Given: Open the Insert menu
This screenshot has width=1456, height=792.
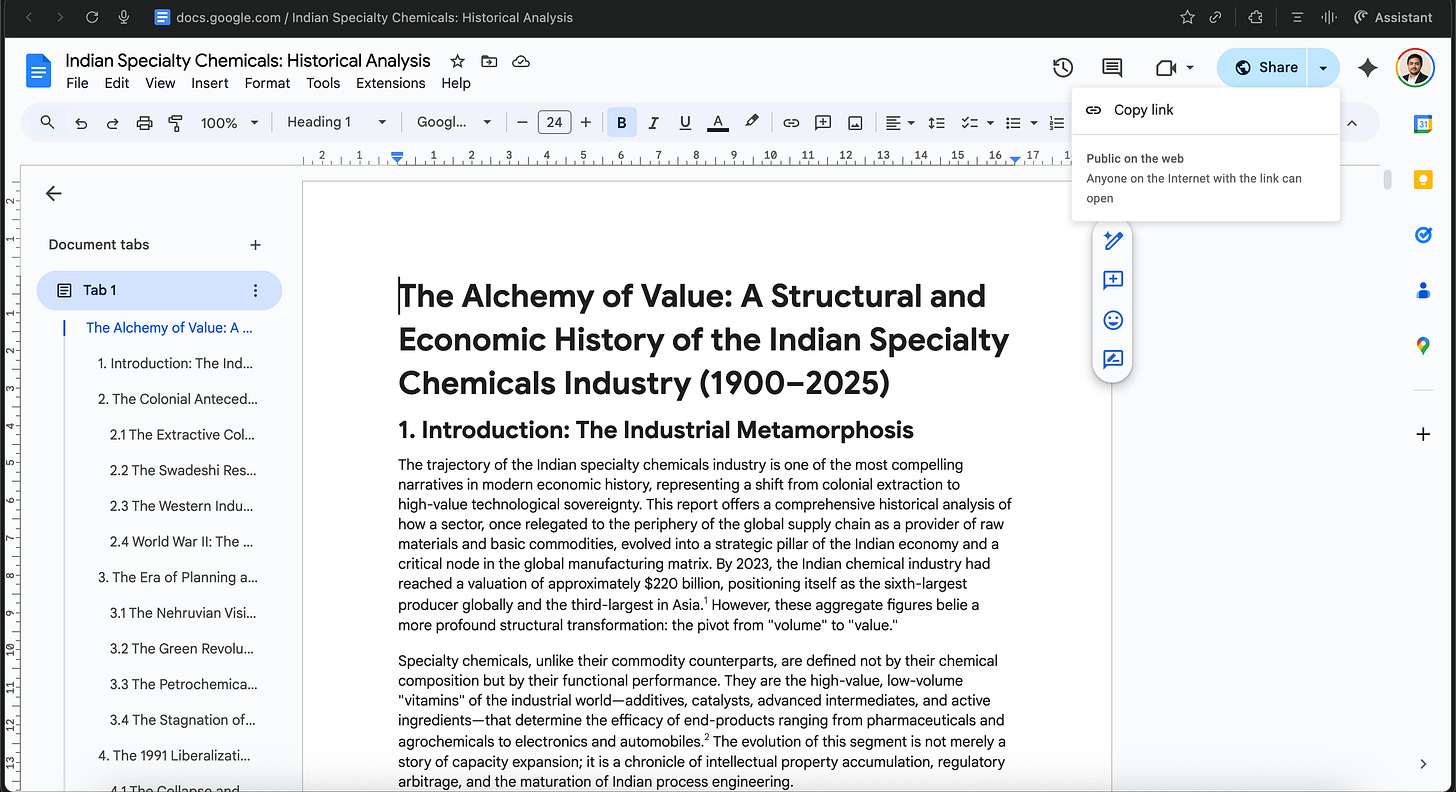Looking at the screenshot, I should coord(210,83).
